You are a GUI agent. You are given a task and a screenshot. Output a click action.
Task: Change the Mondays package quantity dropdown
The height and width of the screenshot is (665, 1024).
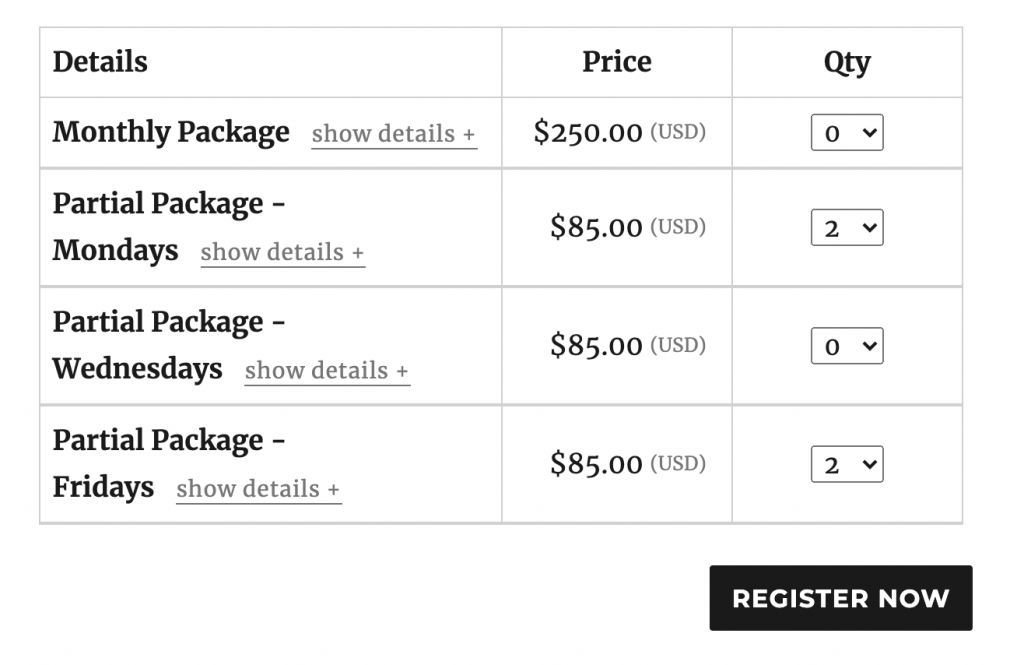847,228
